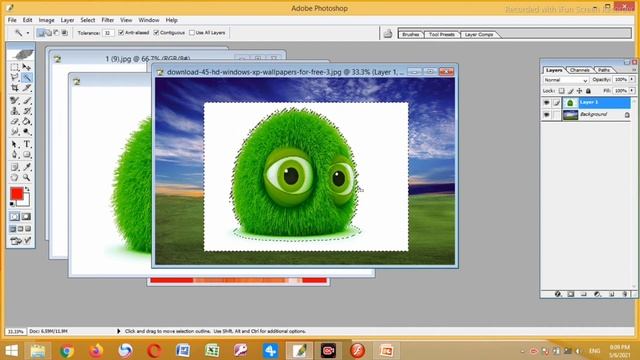
Task: Choose Add to selection mode
Action: pyautogui.click(x=48, y=33)
